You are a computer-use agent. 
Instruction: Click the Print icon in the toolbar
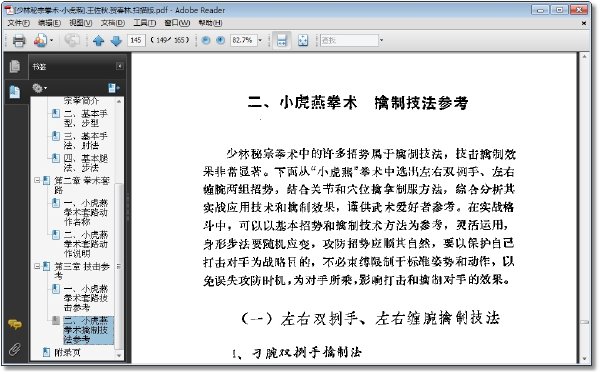tap(19, 40)
